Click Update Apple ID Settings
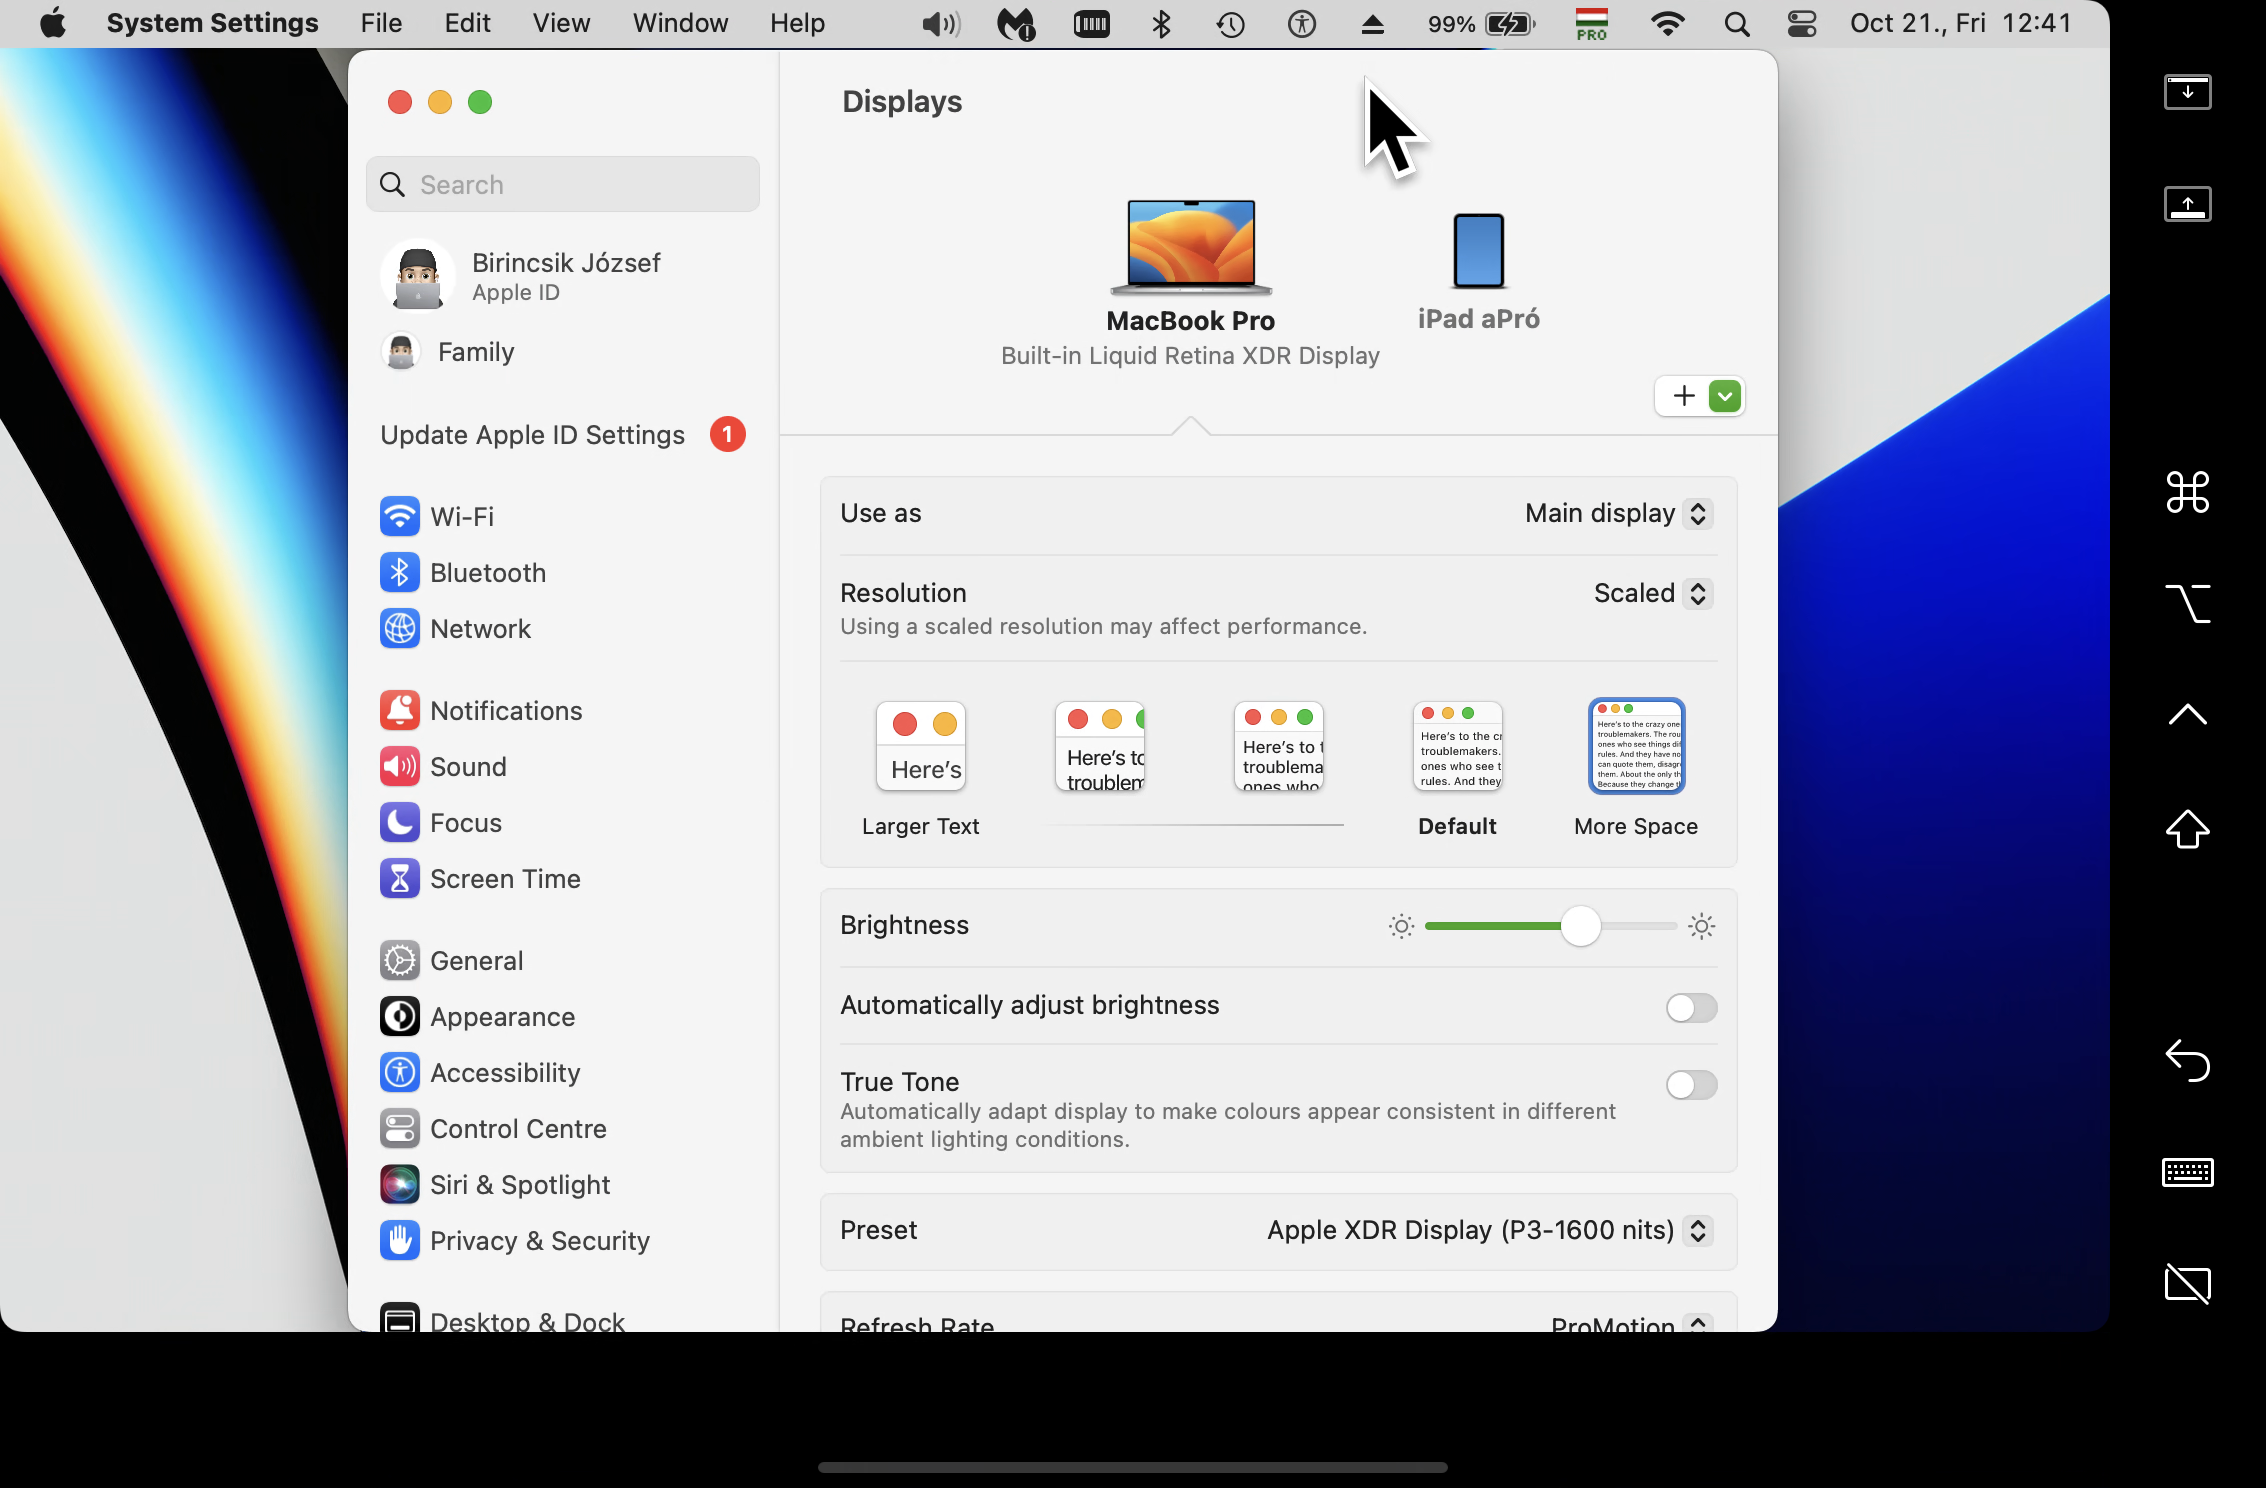The height and width of the screenshot is (1488, 2266). (533, 435)
